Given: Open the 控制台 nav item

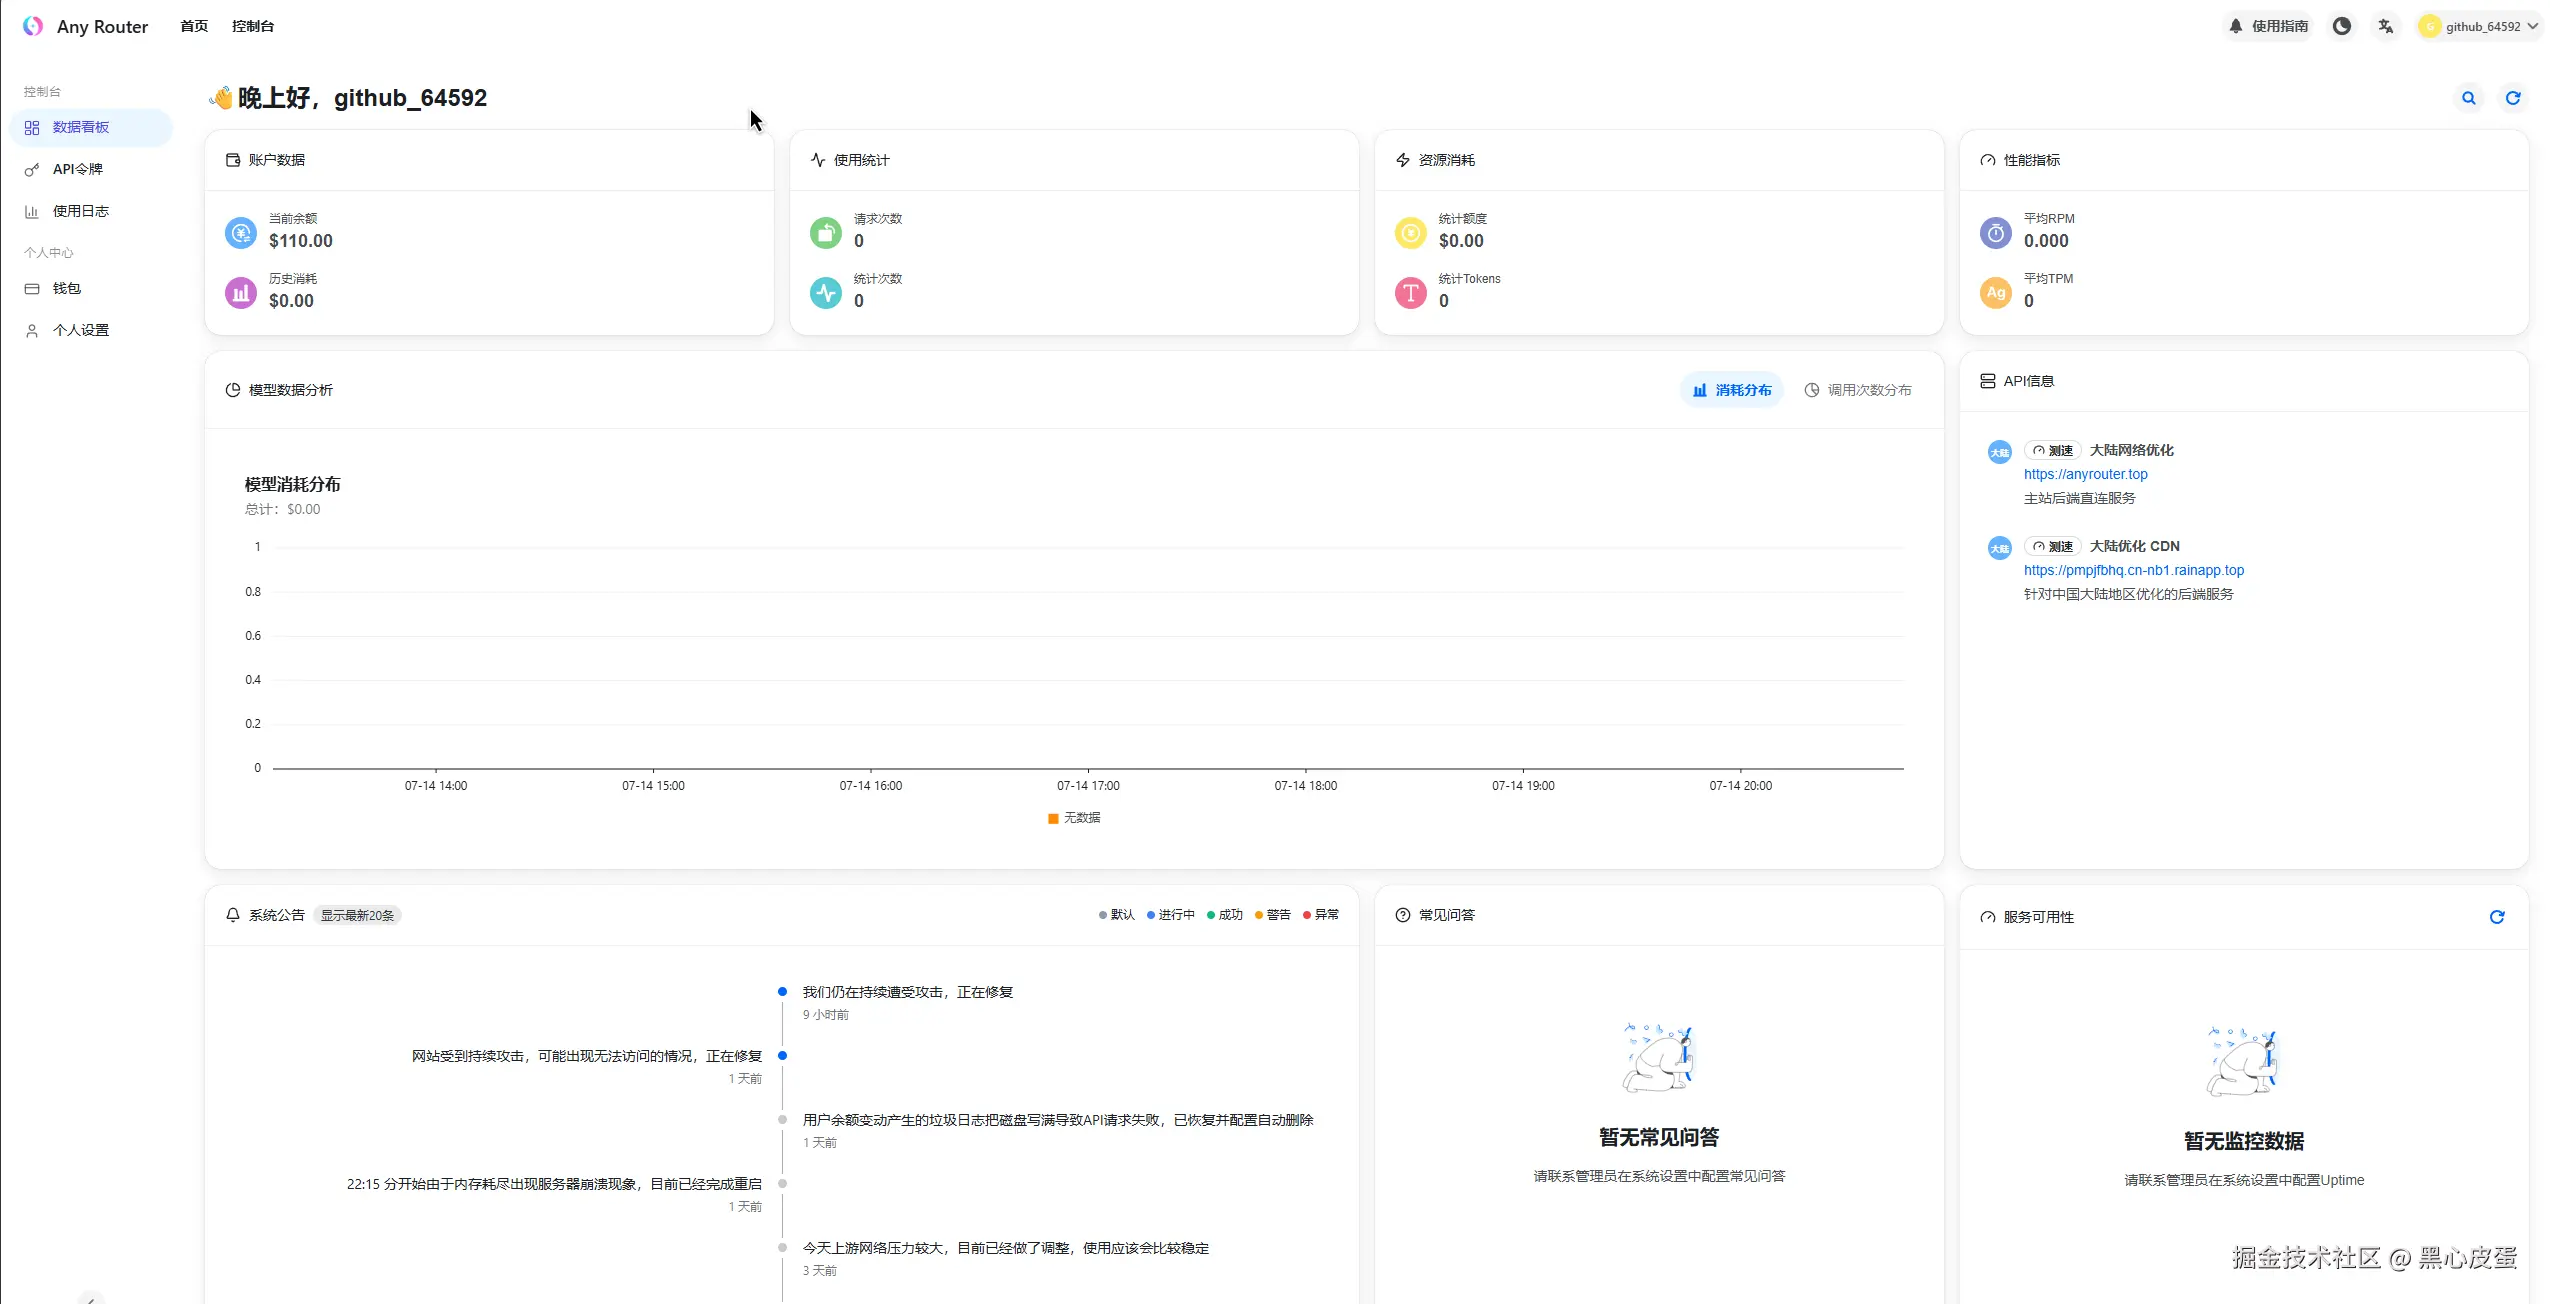Looking at the screenshot, I should pos(253,26).
